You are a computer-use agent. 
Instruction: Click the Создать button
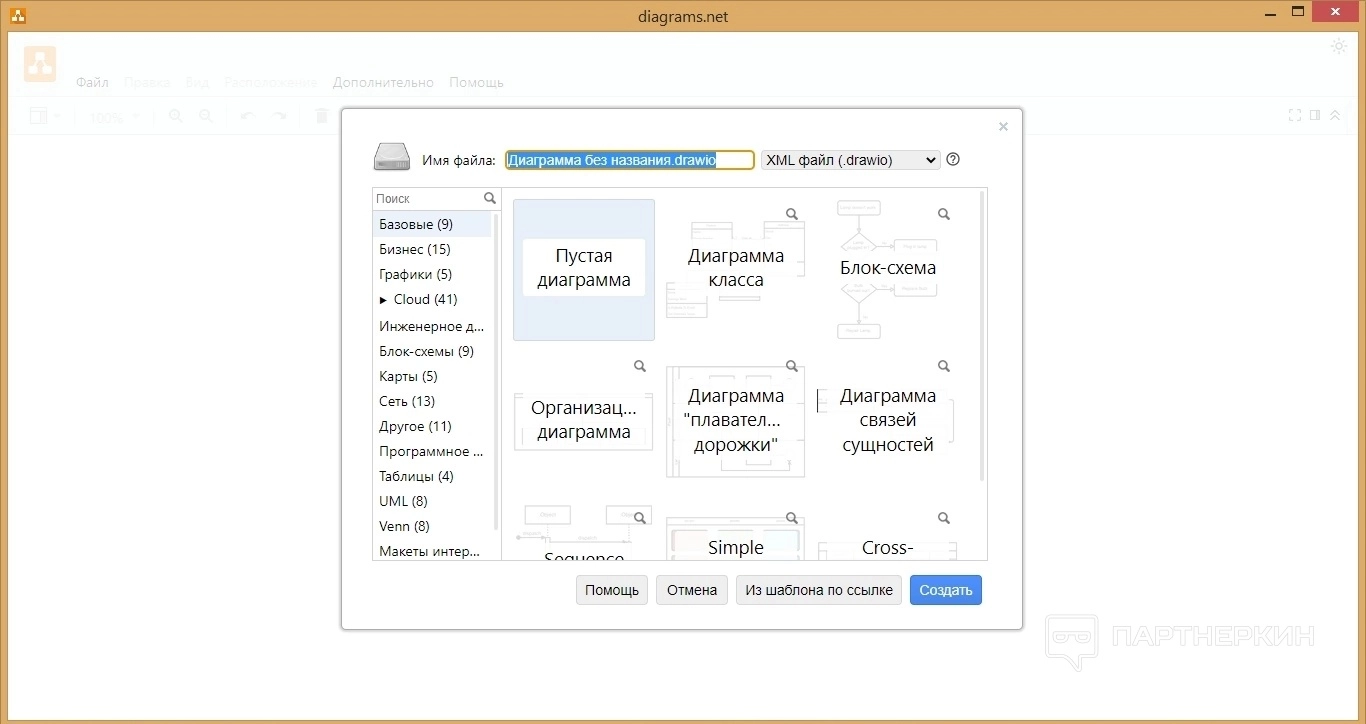coord(945,590)
